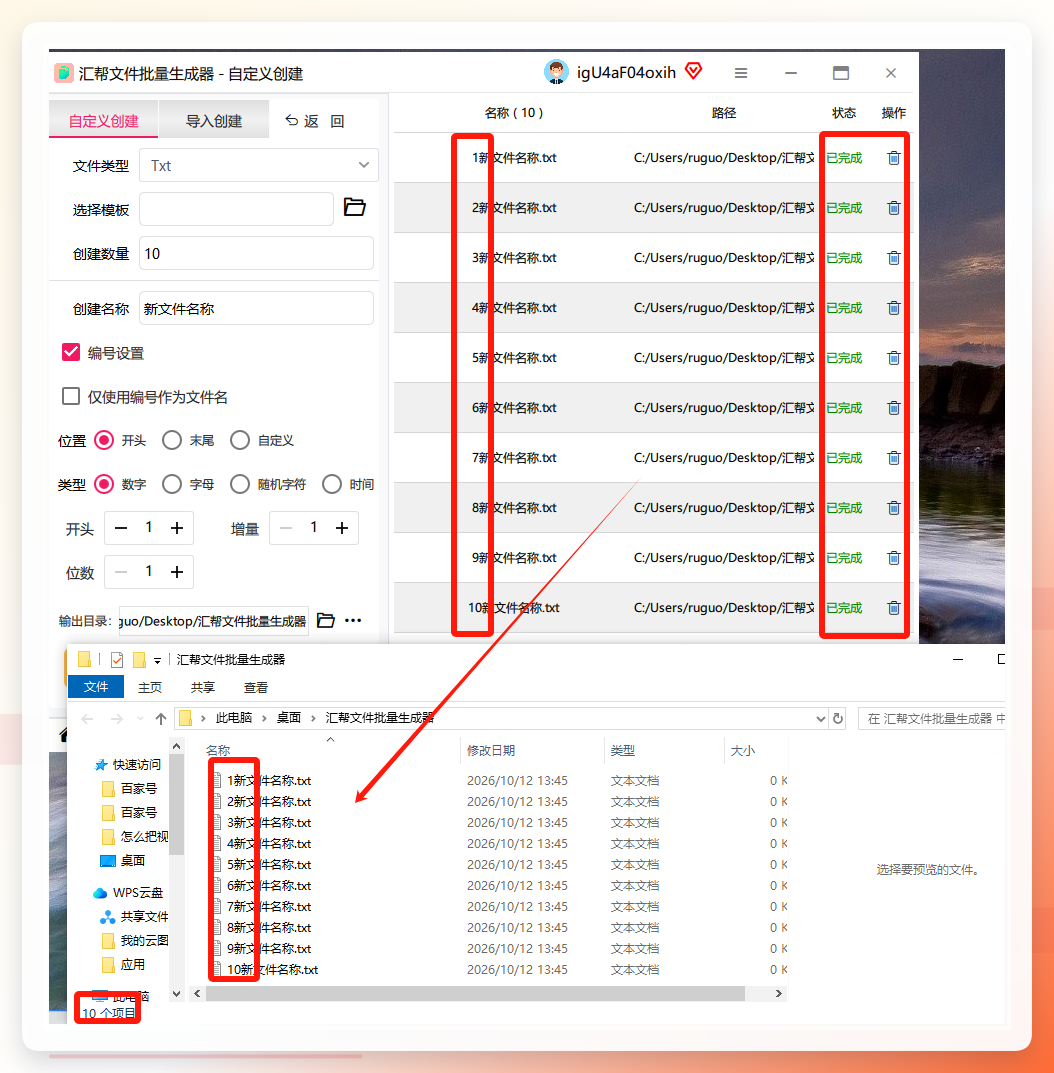Open Explorer quick access toolbar dropdown arrow
The image size is (1054, 1073).
click(x=157, y=660)
